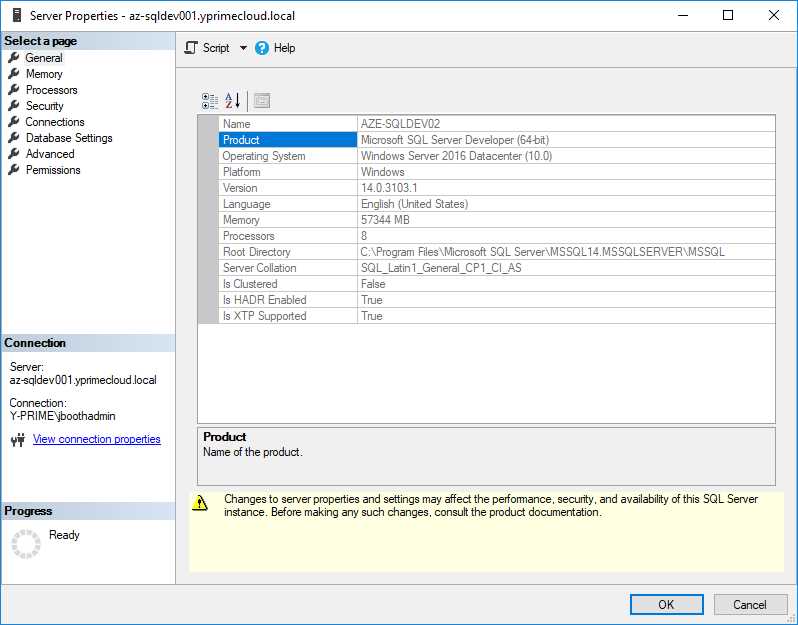Click the Script scroll icon in the toolbar
This screenshot has height=625, width=798.
point(191,48)
